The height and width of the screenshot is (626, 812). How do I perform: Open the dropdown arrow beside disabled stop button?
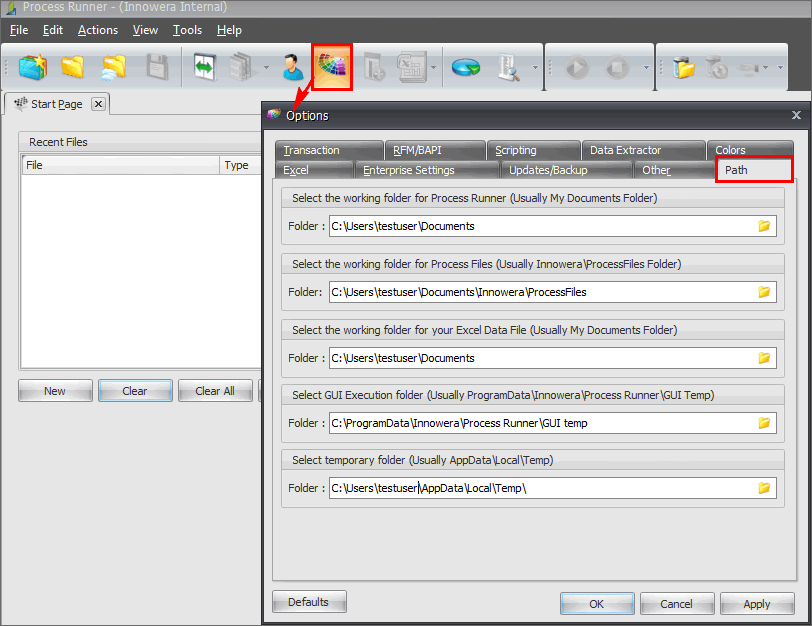click(x=647, y=68)
